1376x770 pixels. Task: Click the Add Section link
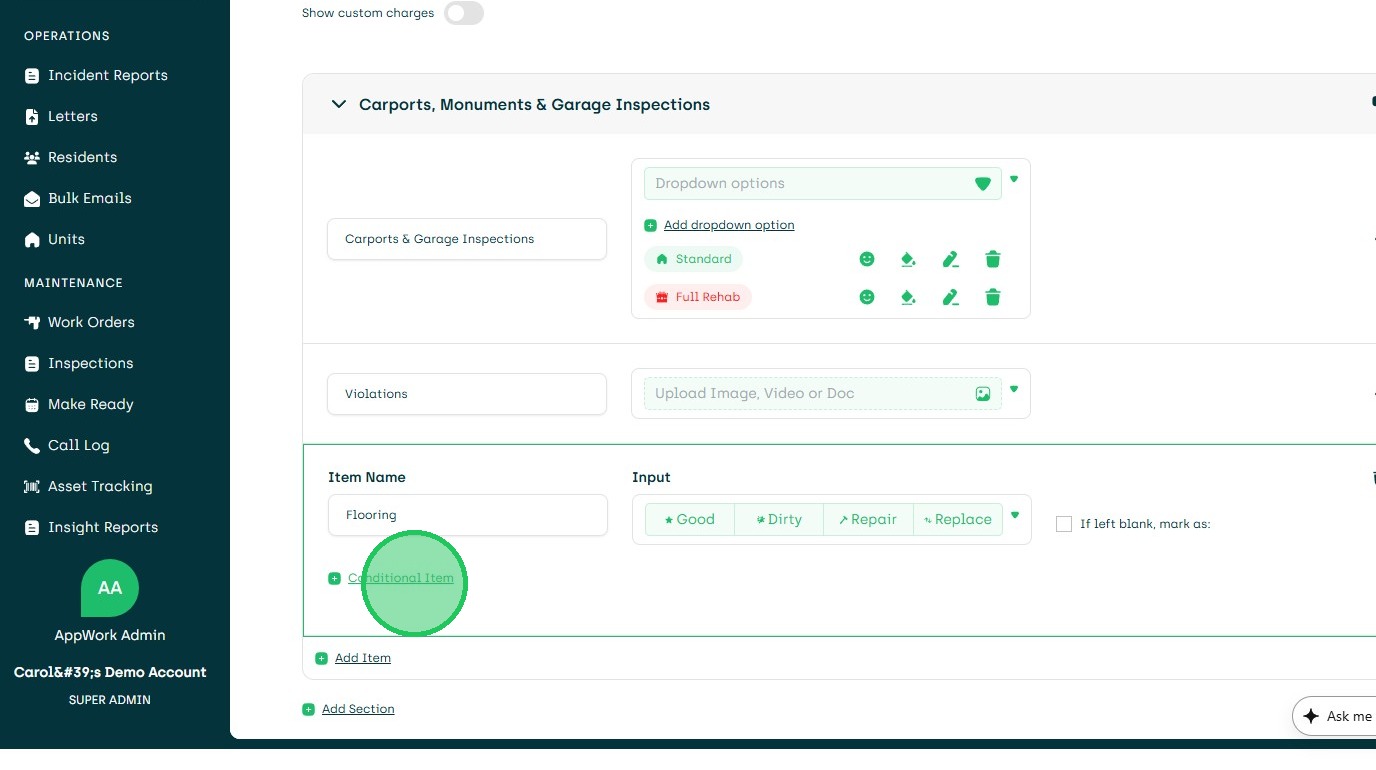(358, 709)
